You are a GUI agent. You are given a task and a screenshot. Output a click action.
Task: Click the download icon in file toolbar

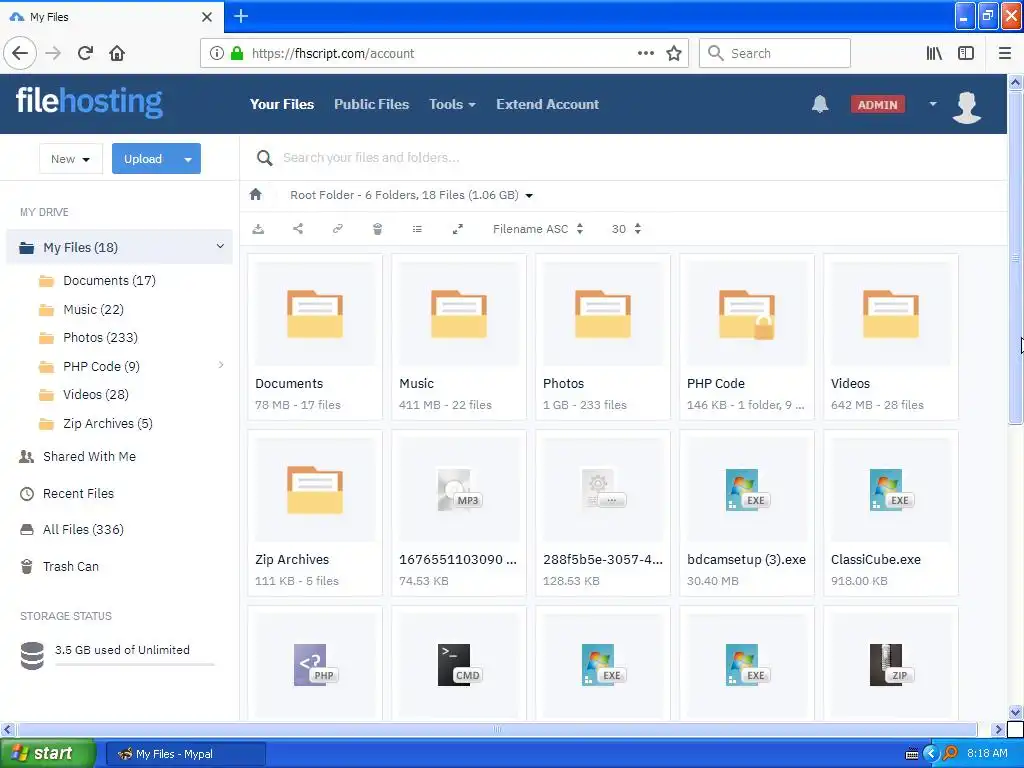click(259, 229)
